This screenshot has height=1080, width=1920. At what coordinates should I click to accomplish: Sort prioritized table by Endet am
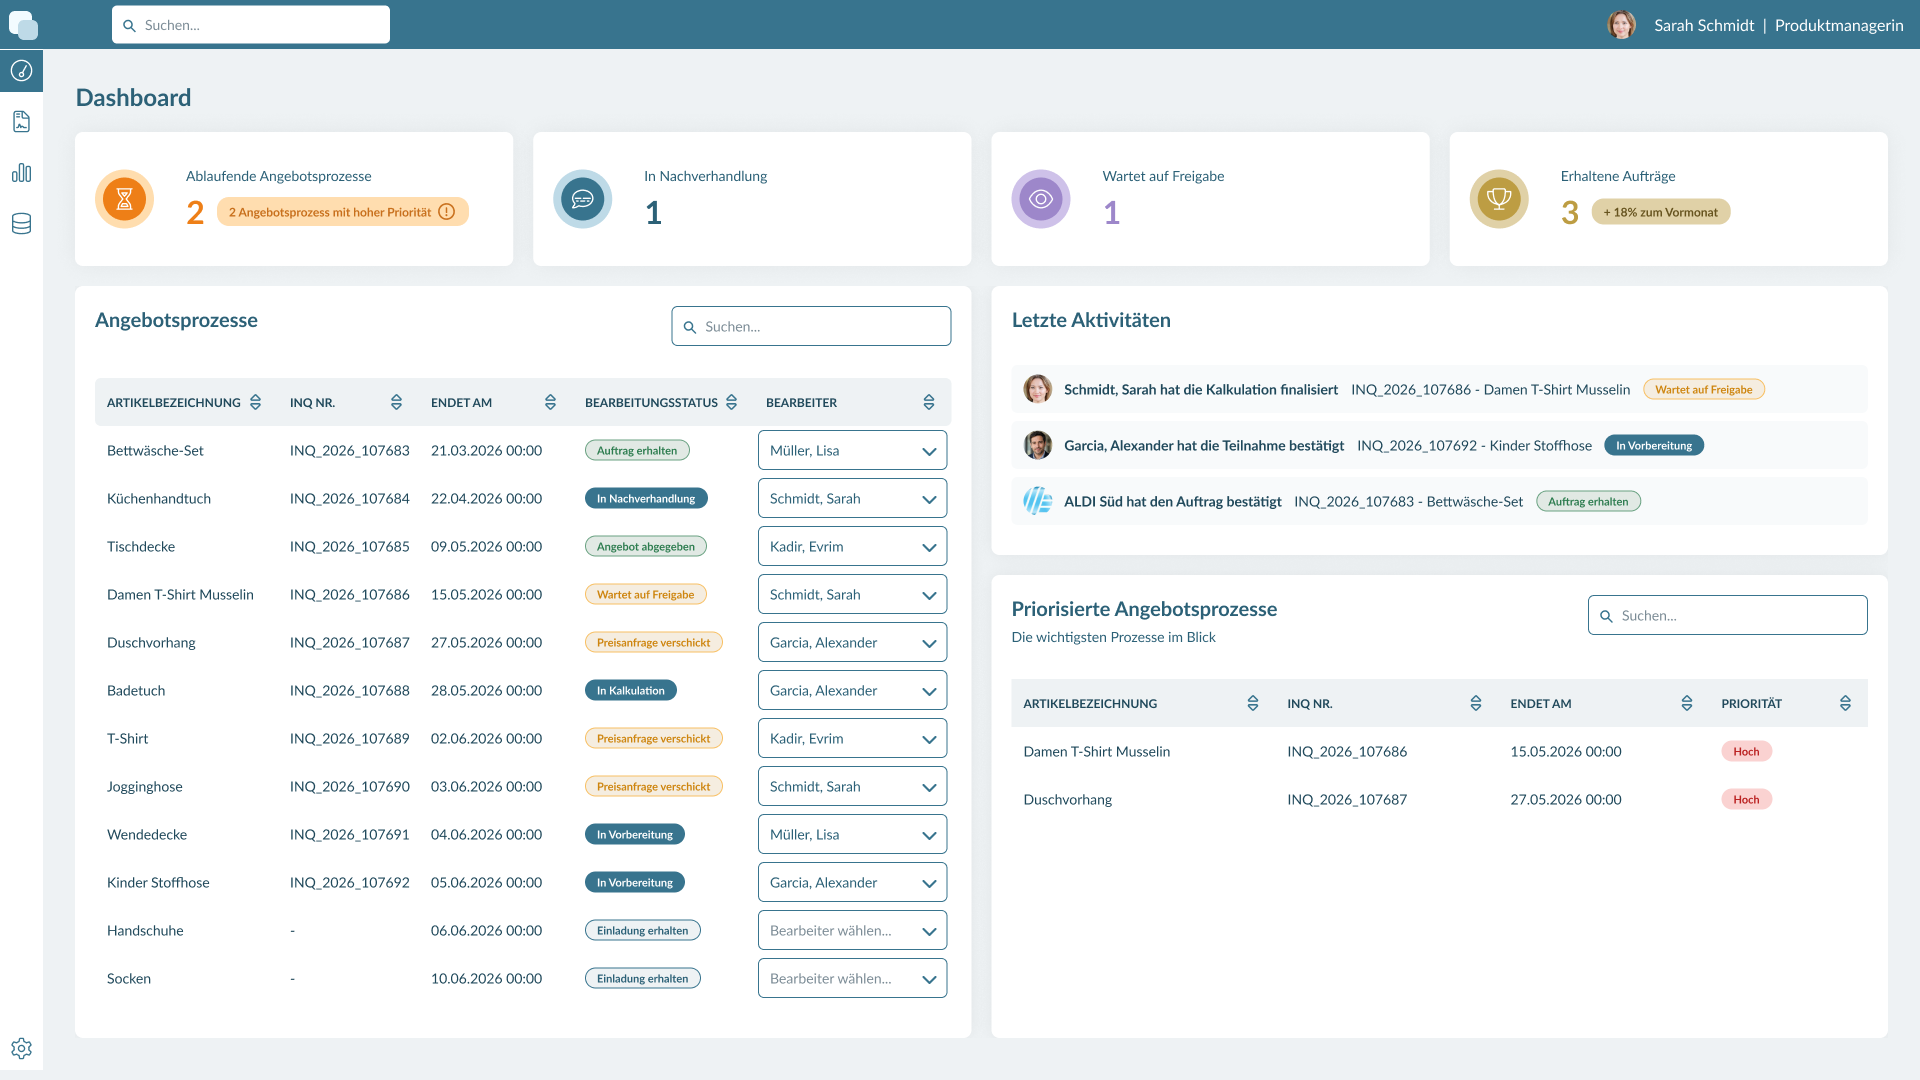click(x=1687, y=703)
